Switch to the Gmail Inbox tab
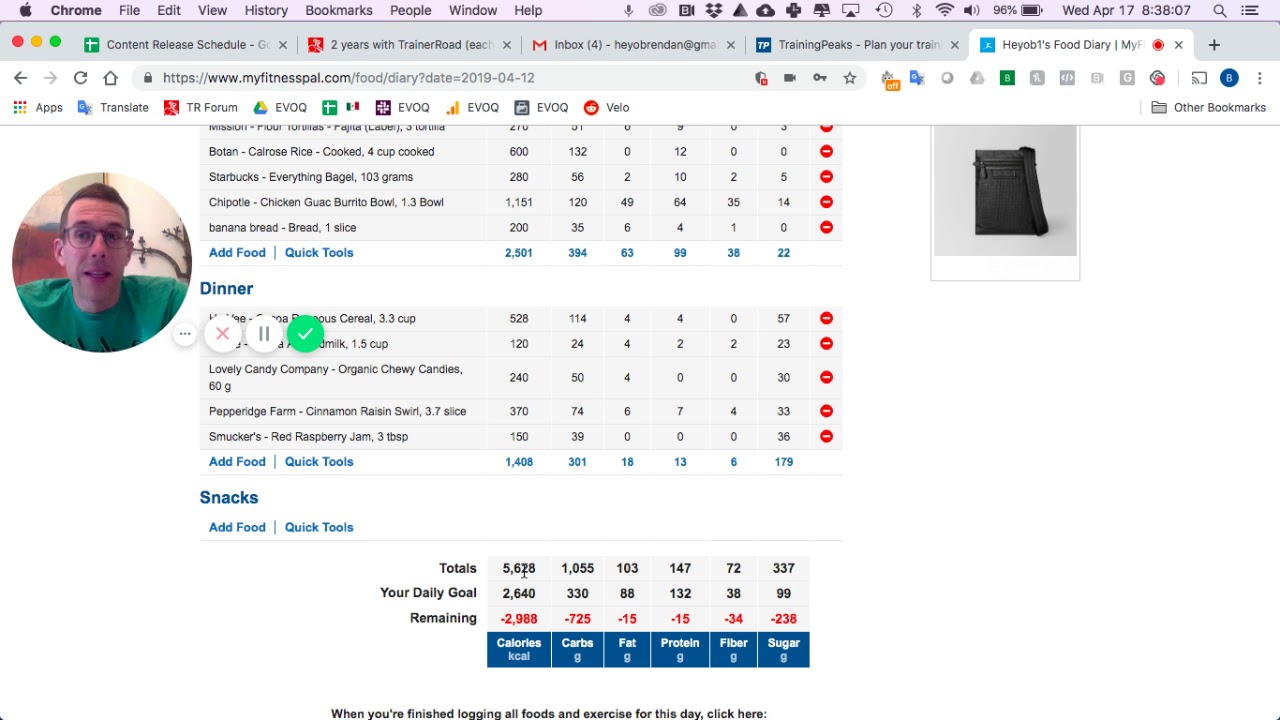Image resolution: width=1280 pixels, height=720 pixels. pos(634,45)
